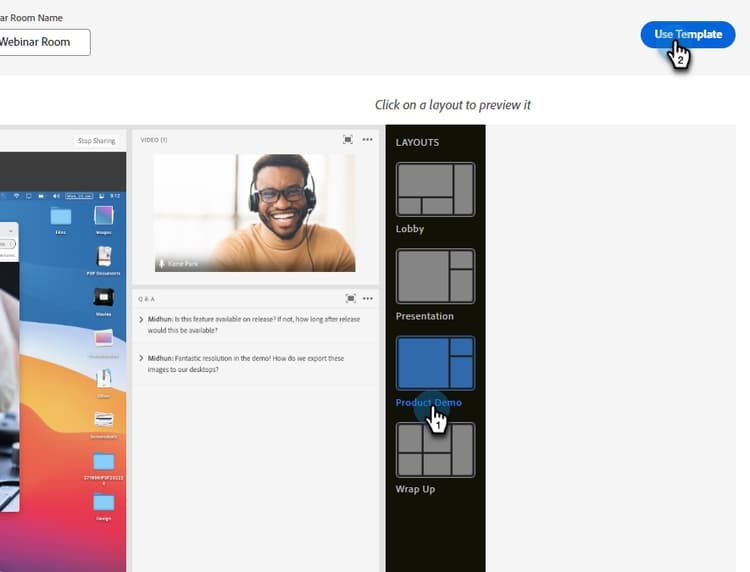Open Video pod options menu
The image size is (750, 572).
pyautogui.click(x=368, y=140)
